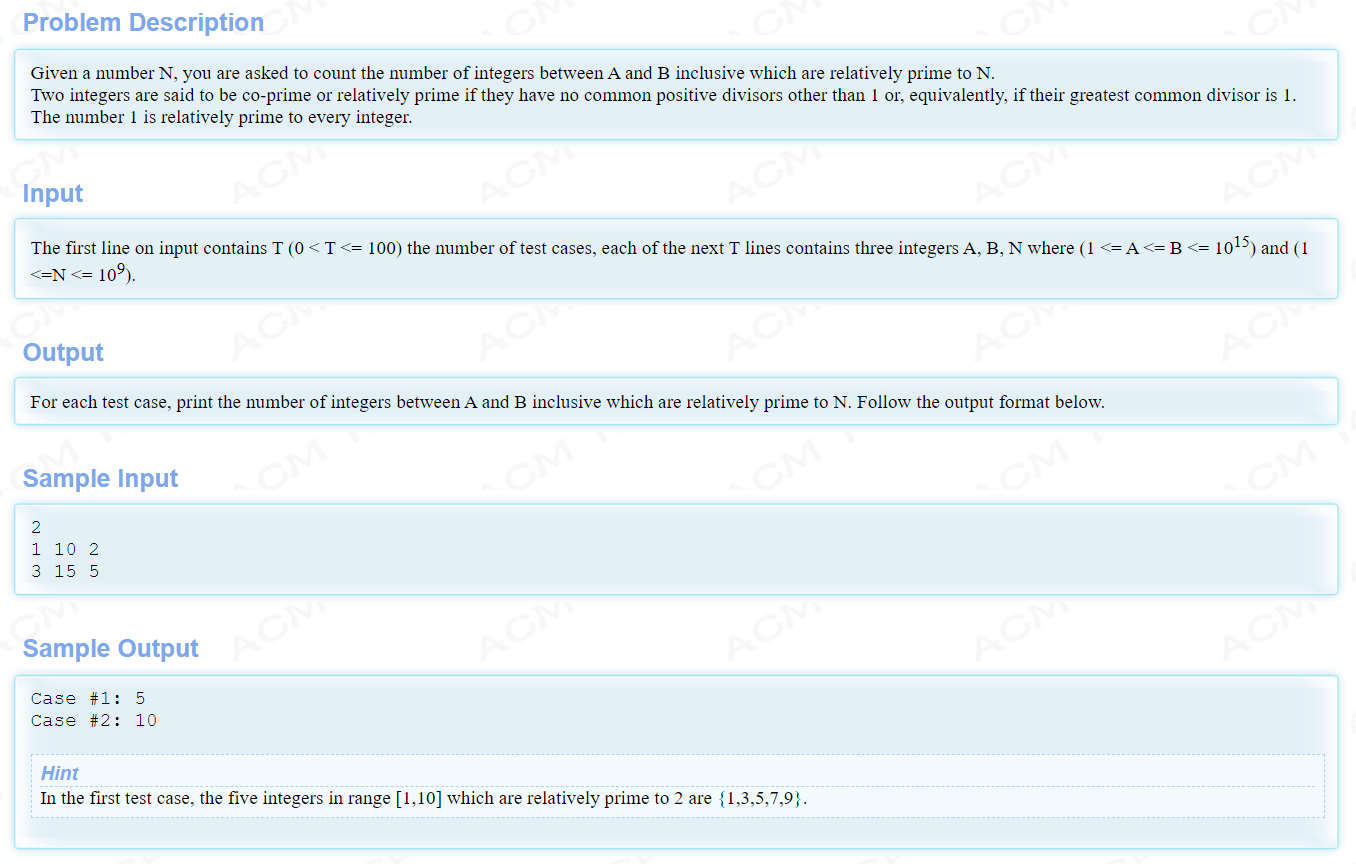This screenshot has width=1356, height=864.
Task: Click the input line starting "The first line on input contains T"
Action: pos(669,247)
